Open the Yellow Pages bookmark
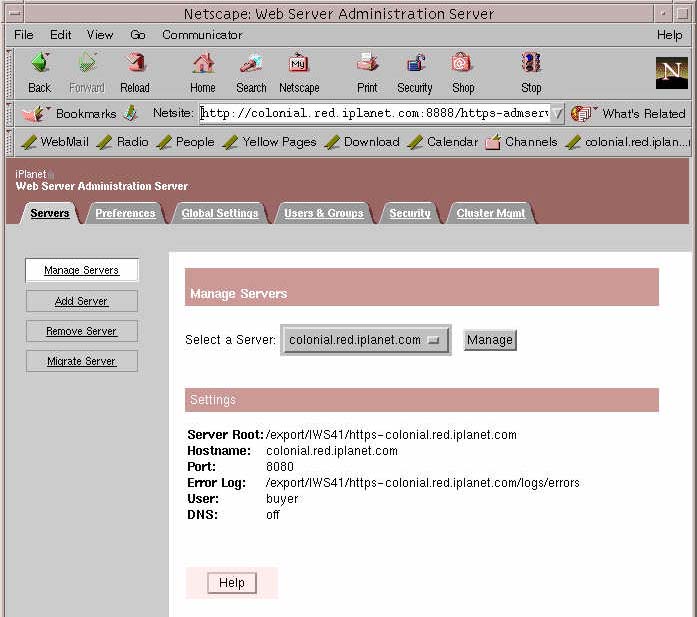This screenshot has width=697, height=617. click(269, 142)
